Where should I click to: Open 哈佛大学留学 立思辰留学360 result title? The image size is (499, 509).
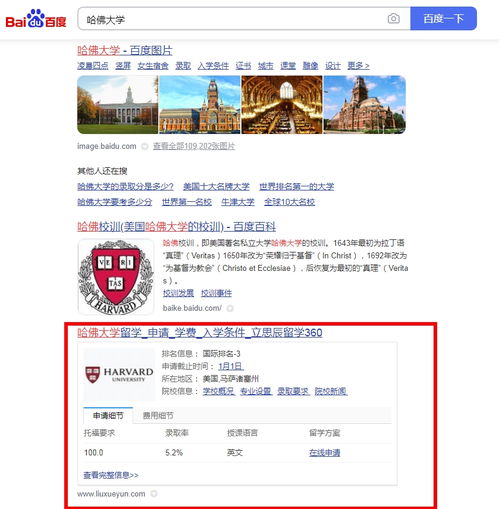[x=200, y=333]
